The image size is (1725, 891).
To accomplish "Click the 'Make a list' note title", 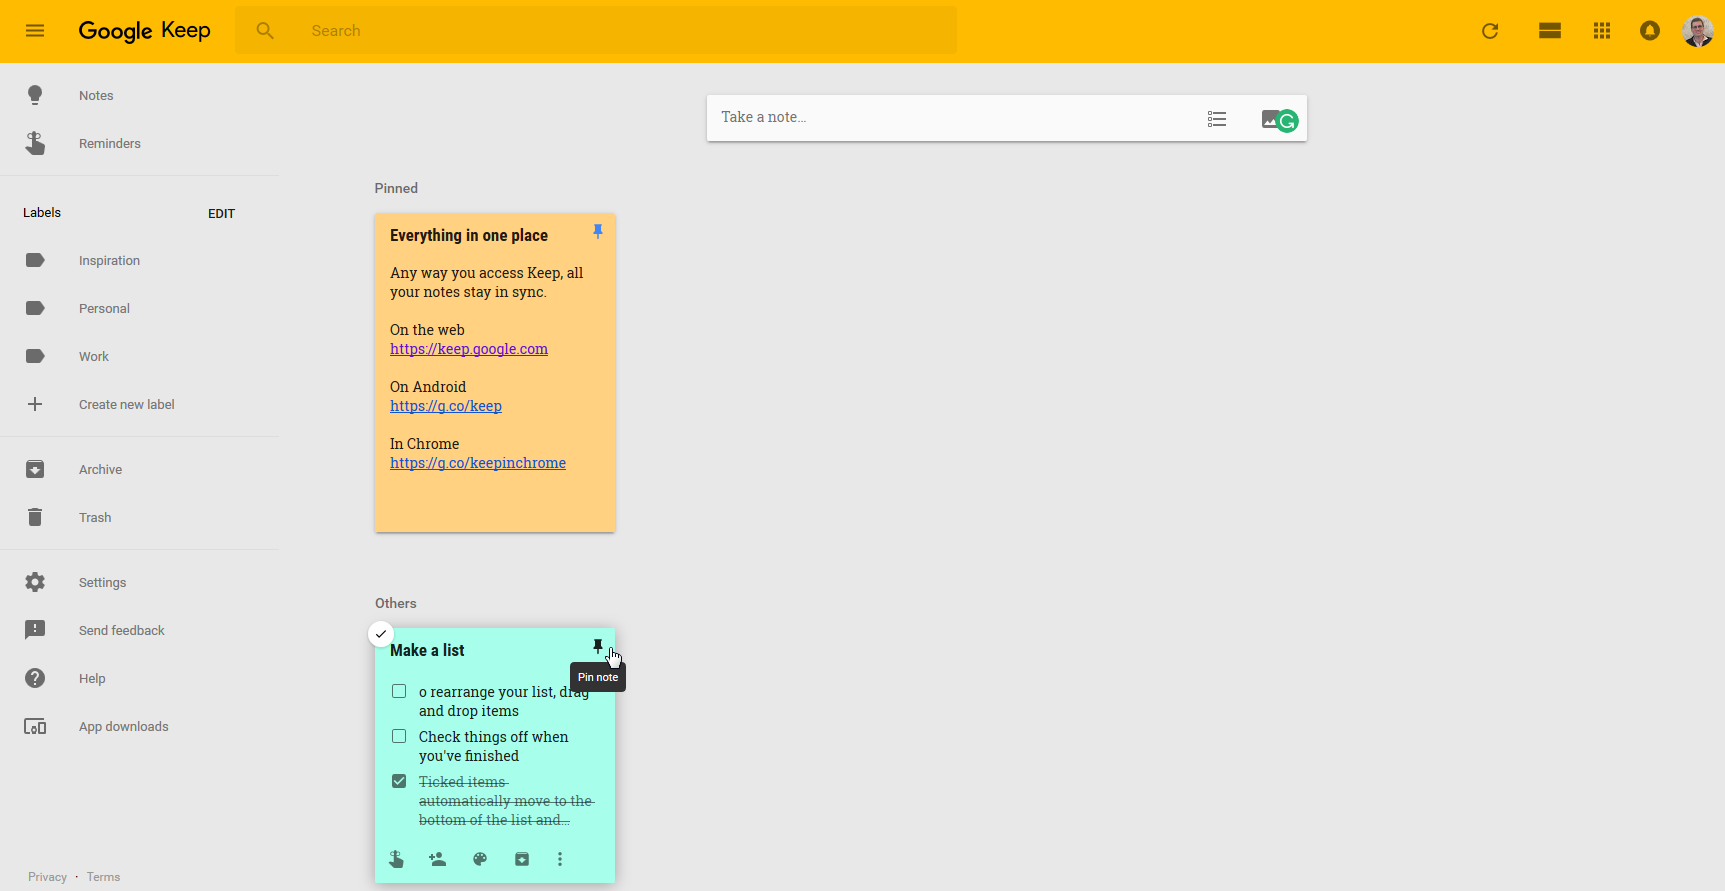I will pos(427,650).
